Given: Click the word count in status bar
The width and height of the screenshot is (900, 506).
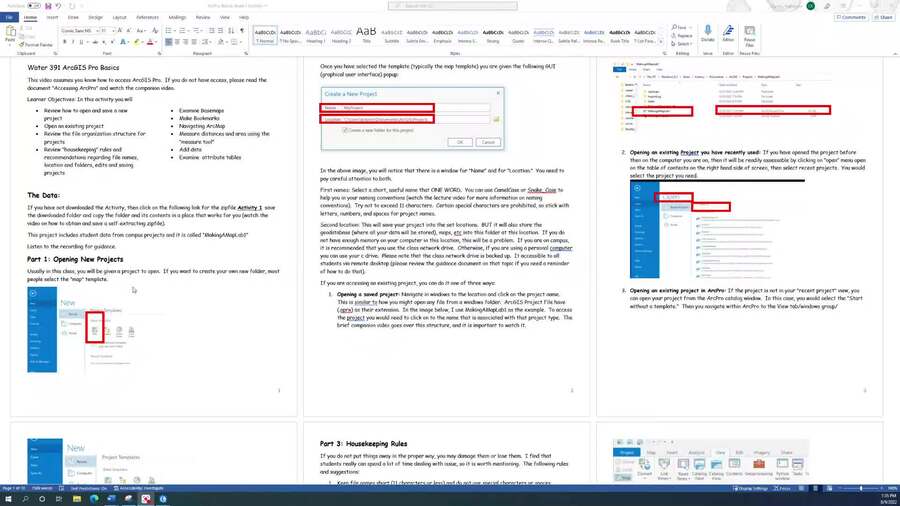Looking at the screenshot, I should point(42,488).
